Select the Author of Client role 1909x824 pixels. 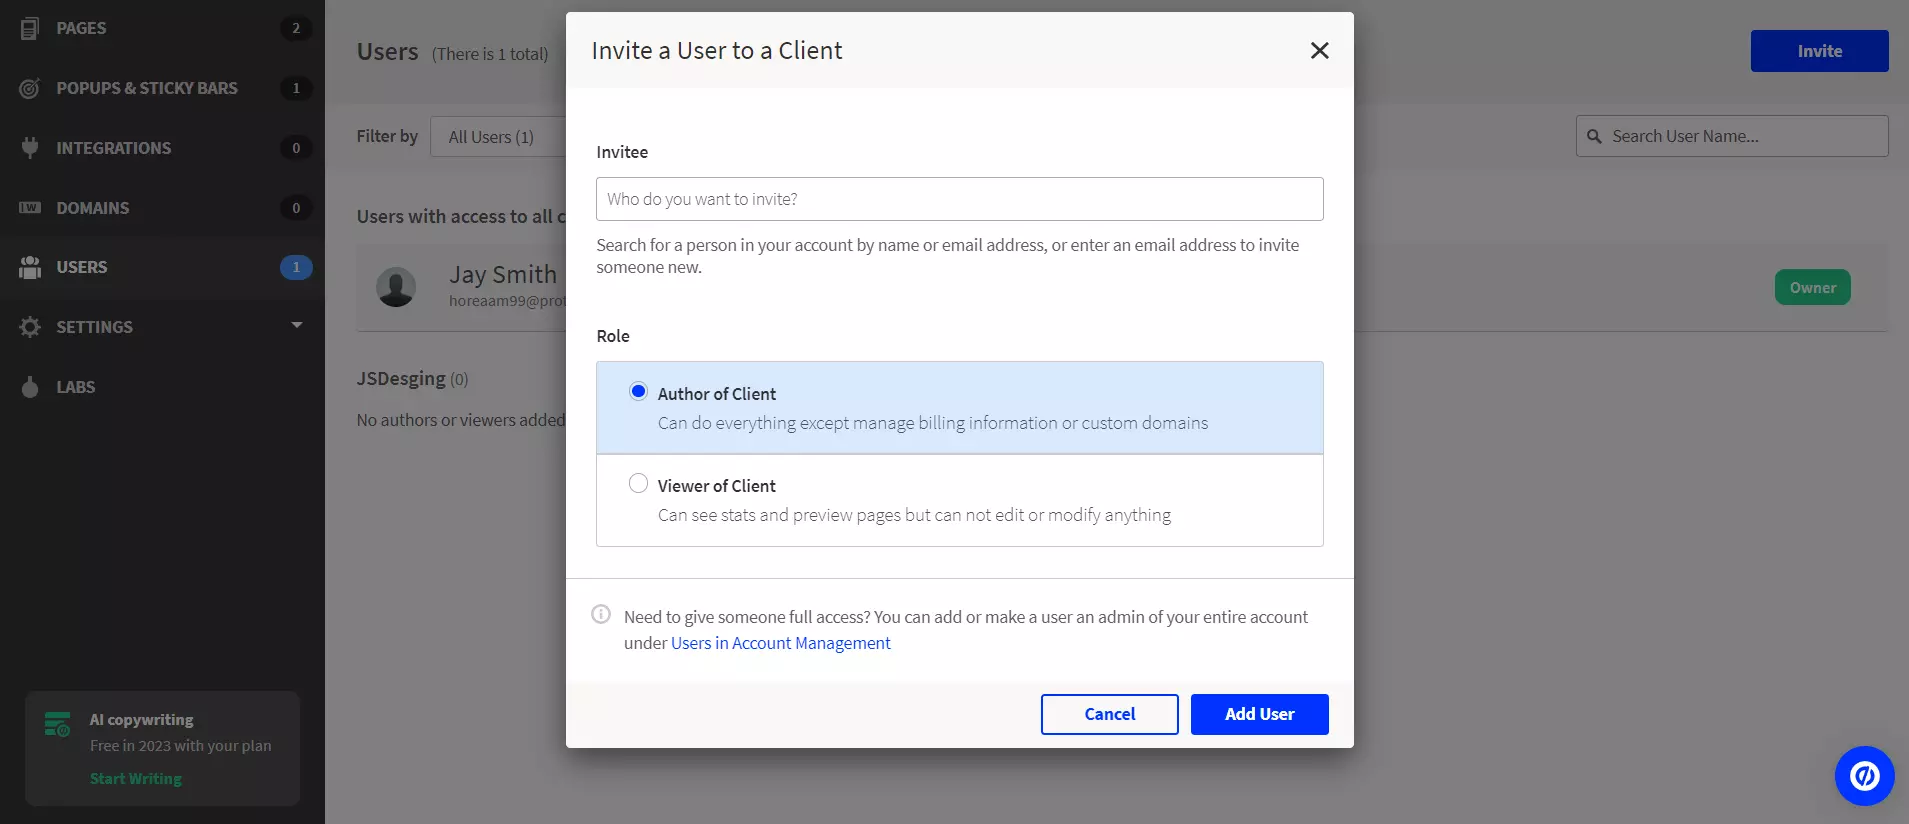[638, 392]
